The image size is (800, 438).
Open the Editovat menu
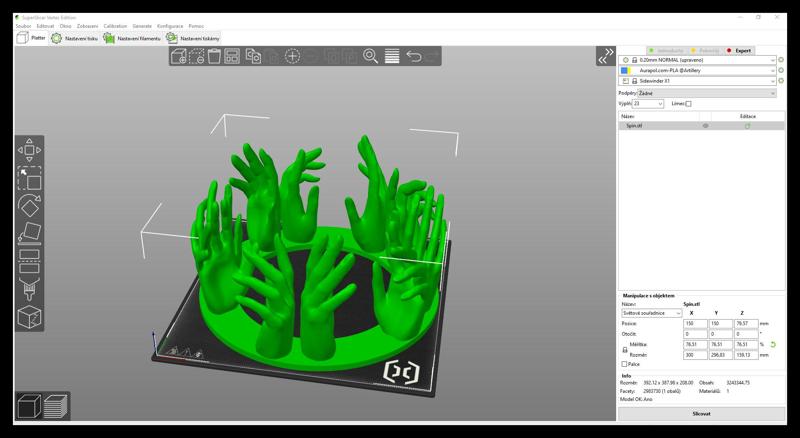pyautogui.click(x=45, y=26)
